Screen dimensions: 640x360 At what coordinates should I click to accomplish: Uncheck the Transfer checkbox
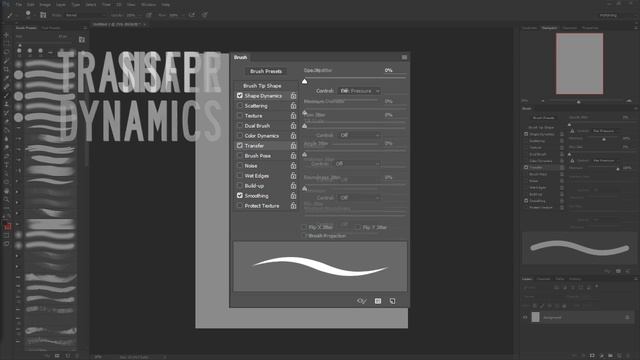[x=240, y=145]
